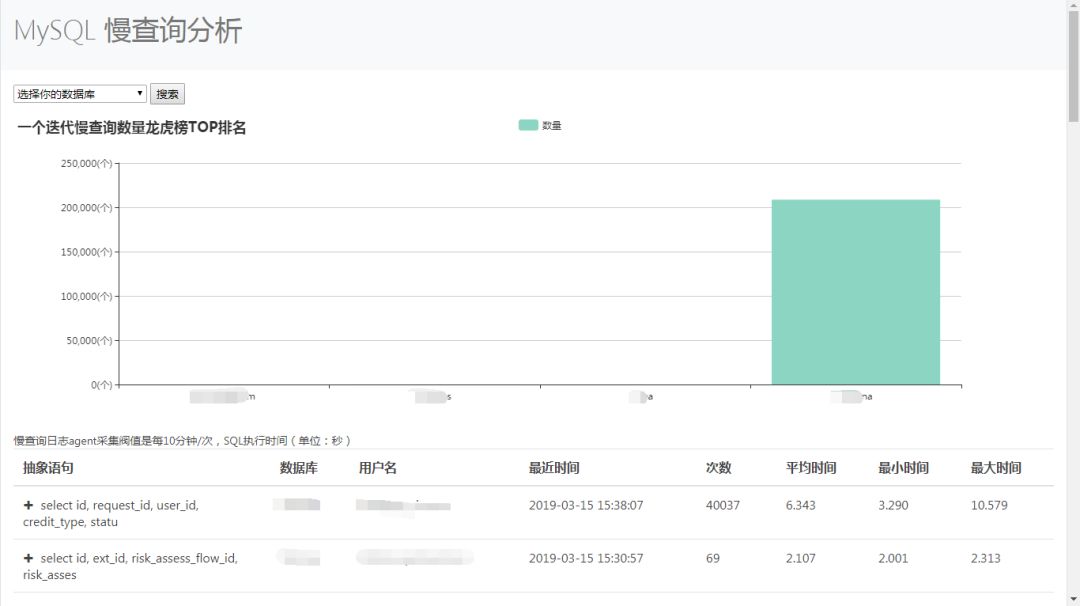Click the page's vertical scrollbar thumb

coord(1073,65)
